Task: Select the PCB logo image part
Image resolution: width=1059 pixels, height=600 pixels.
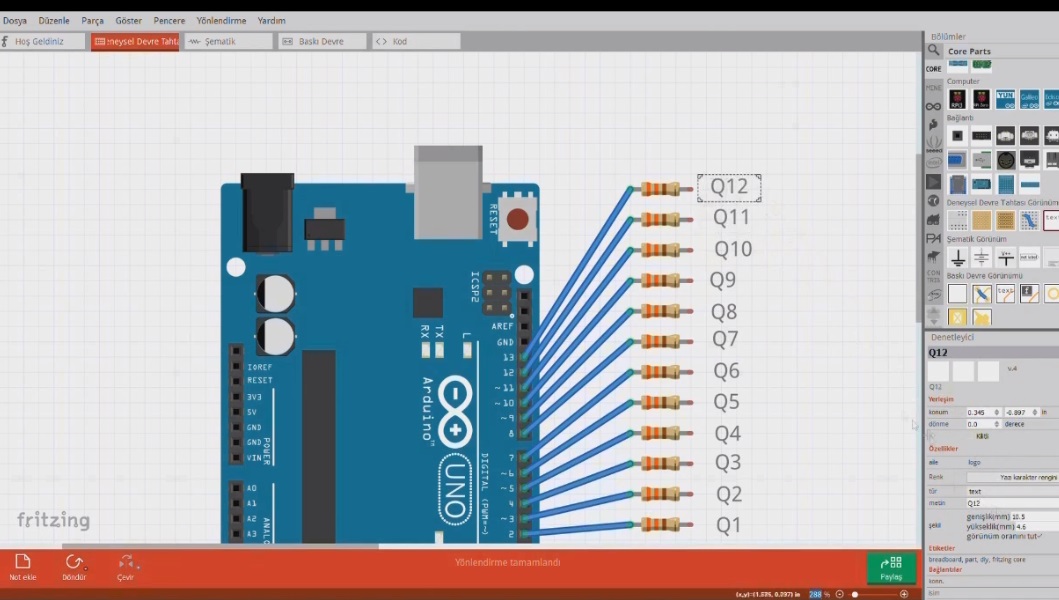Action: 1029,293
